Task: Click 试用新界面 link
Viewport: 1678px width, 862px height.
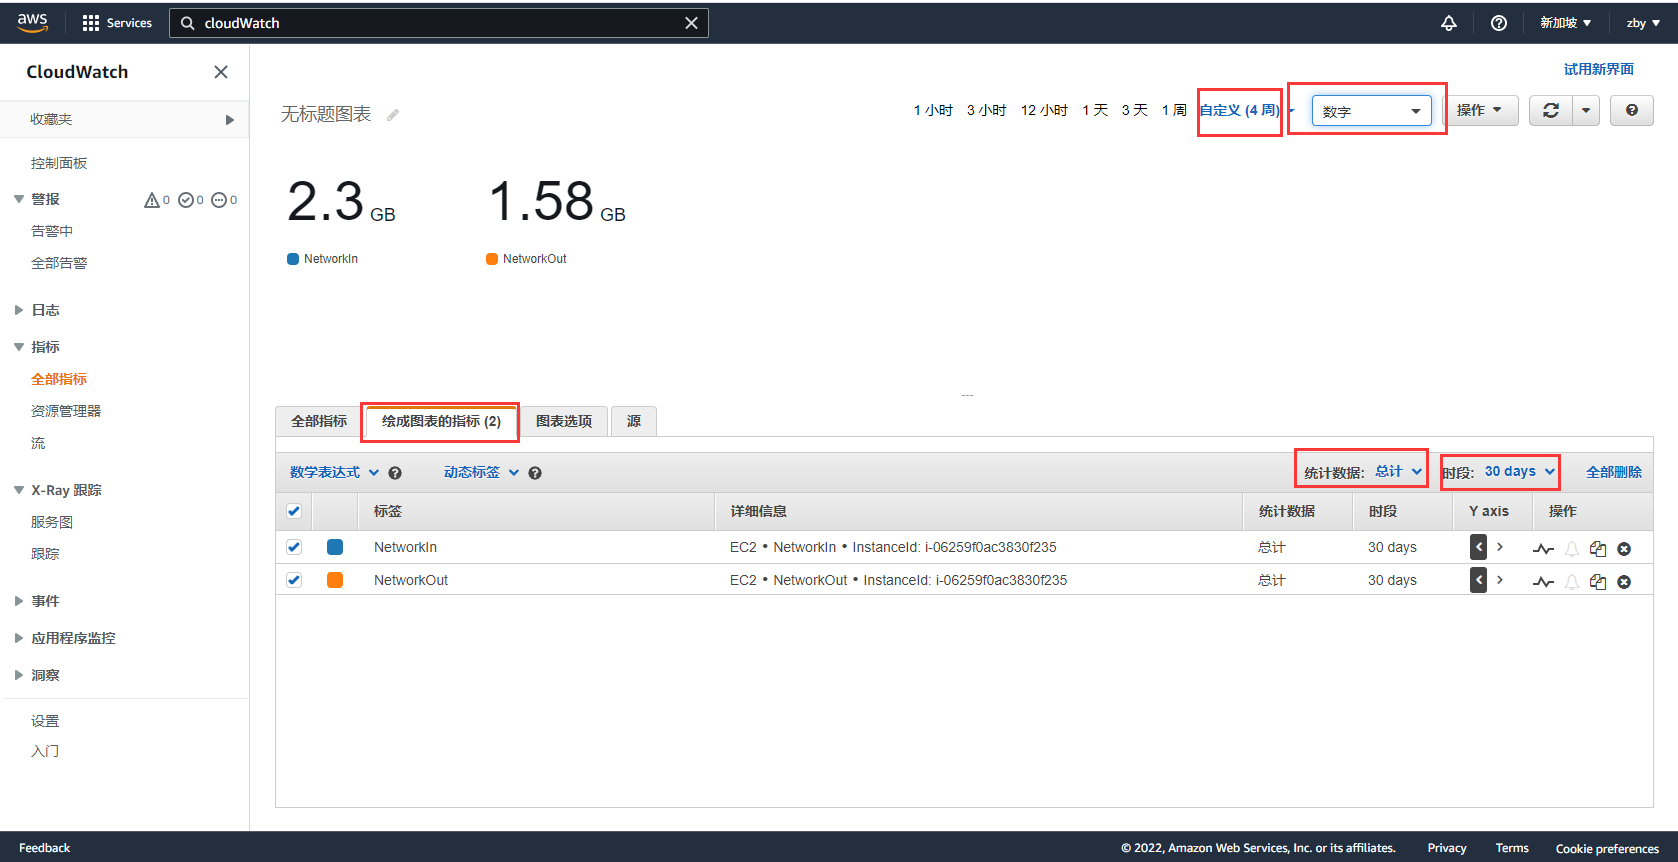Action: (x=1599, y=69)
